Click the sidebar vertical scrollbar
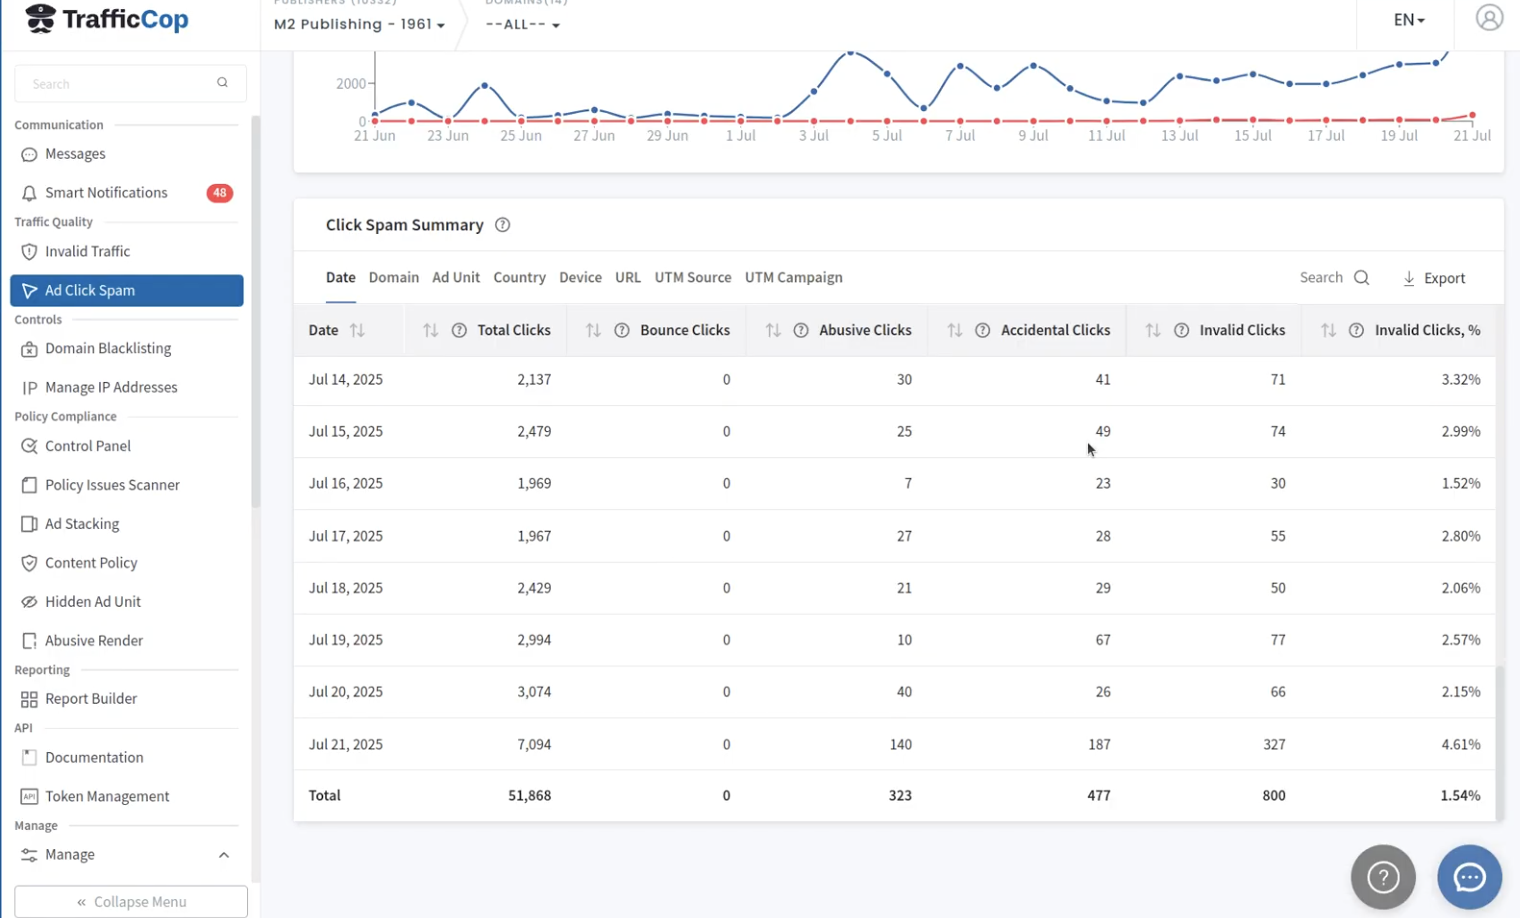 255,312
